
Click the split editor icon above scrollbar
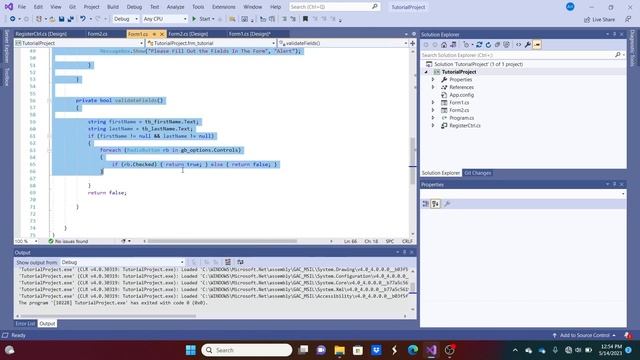412,43
